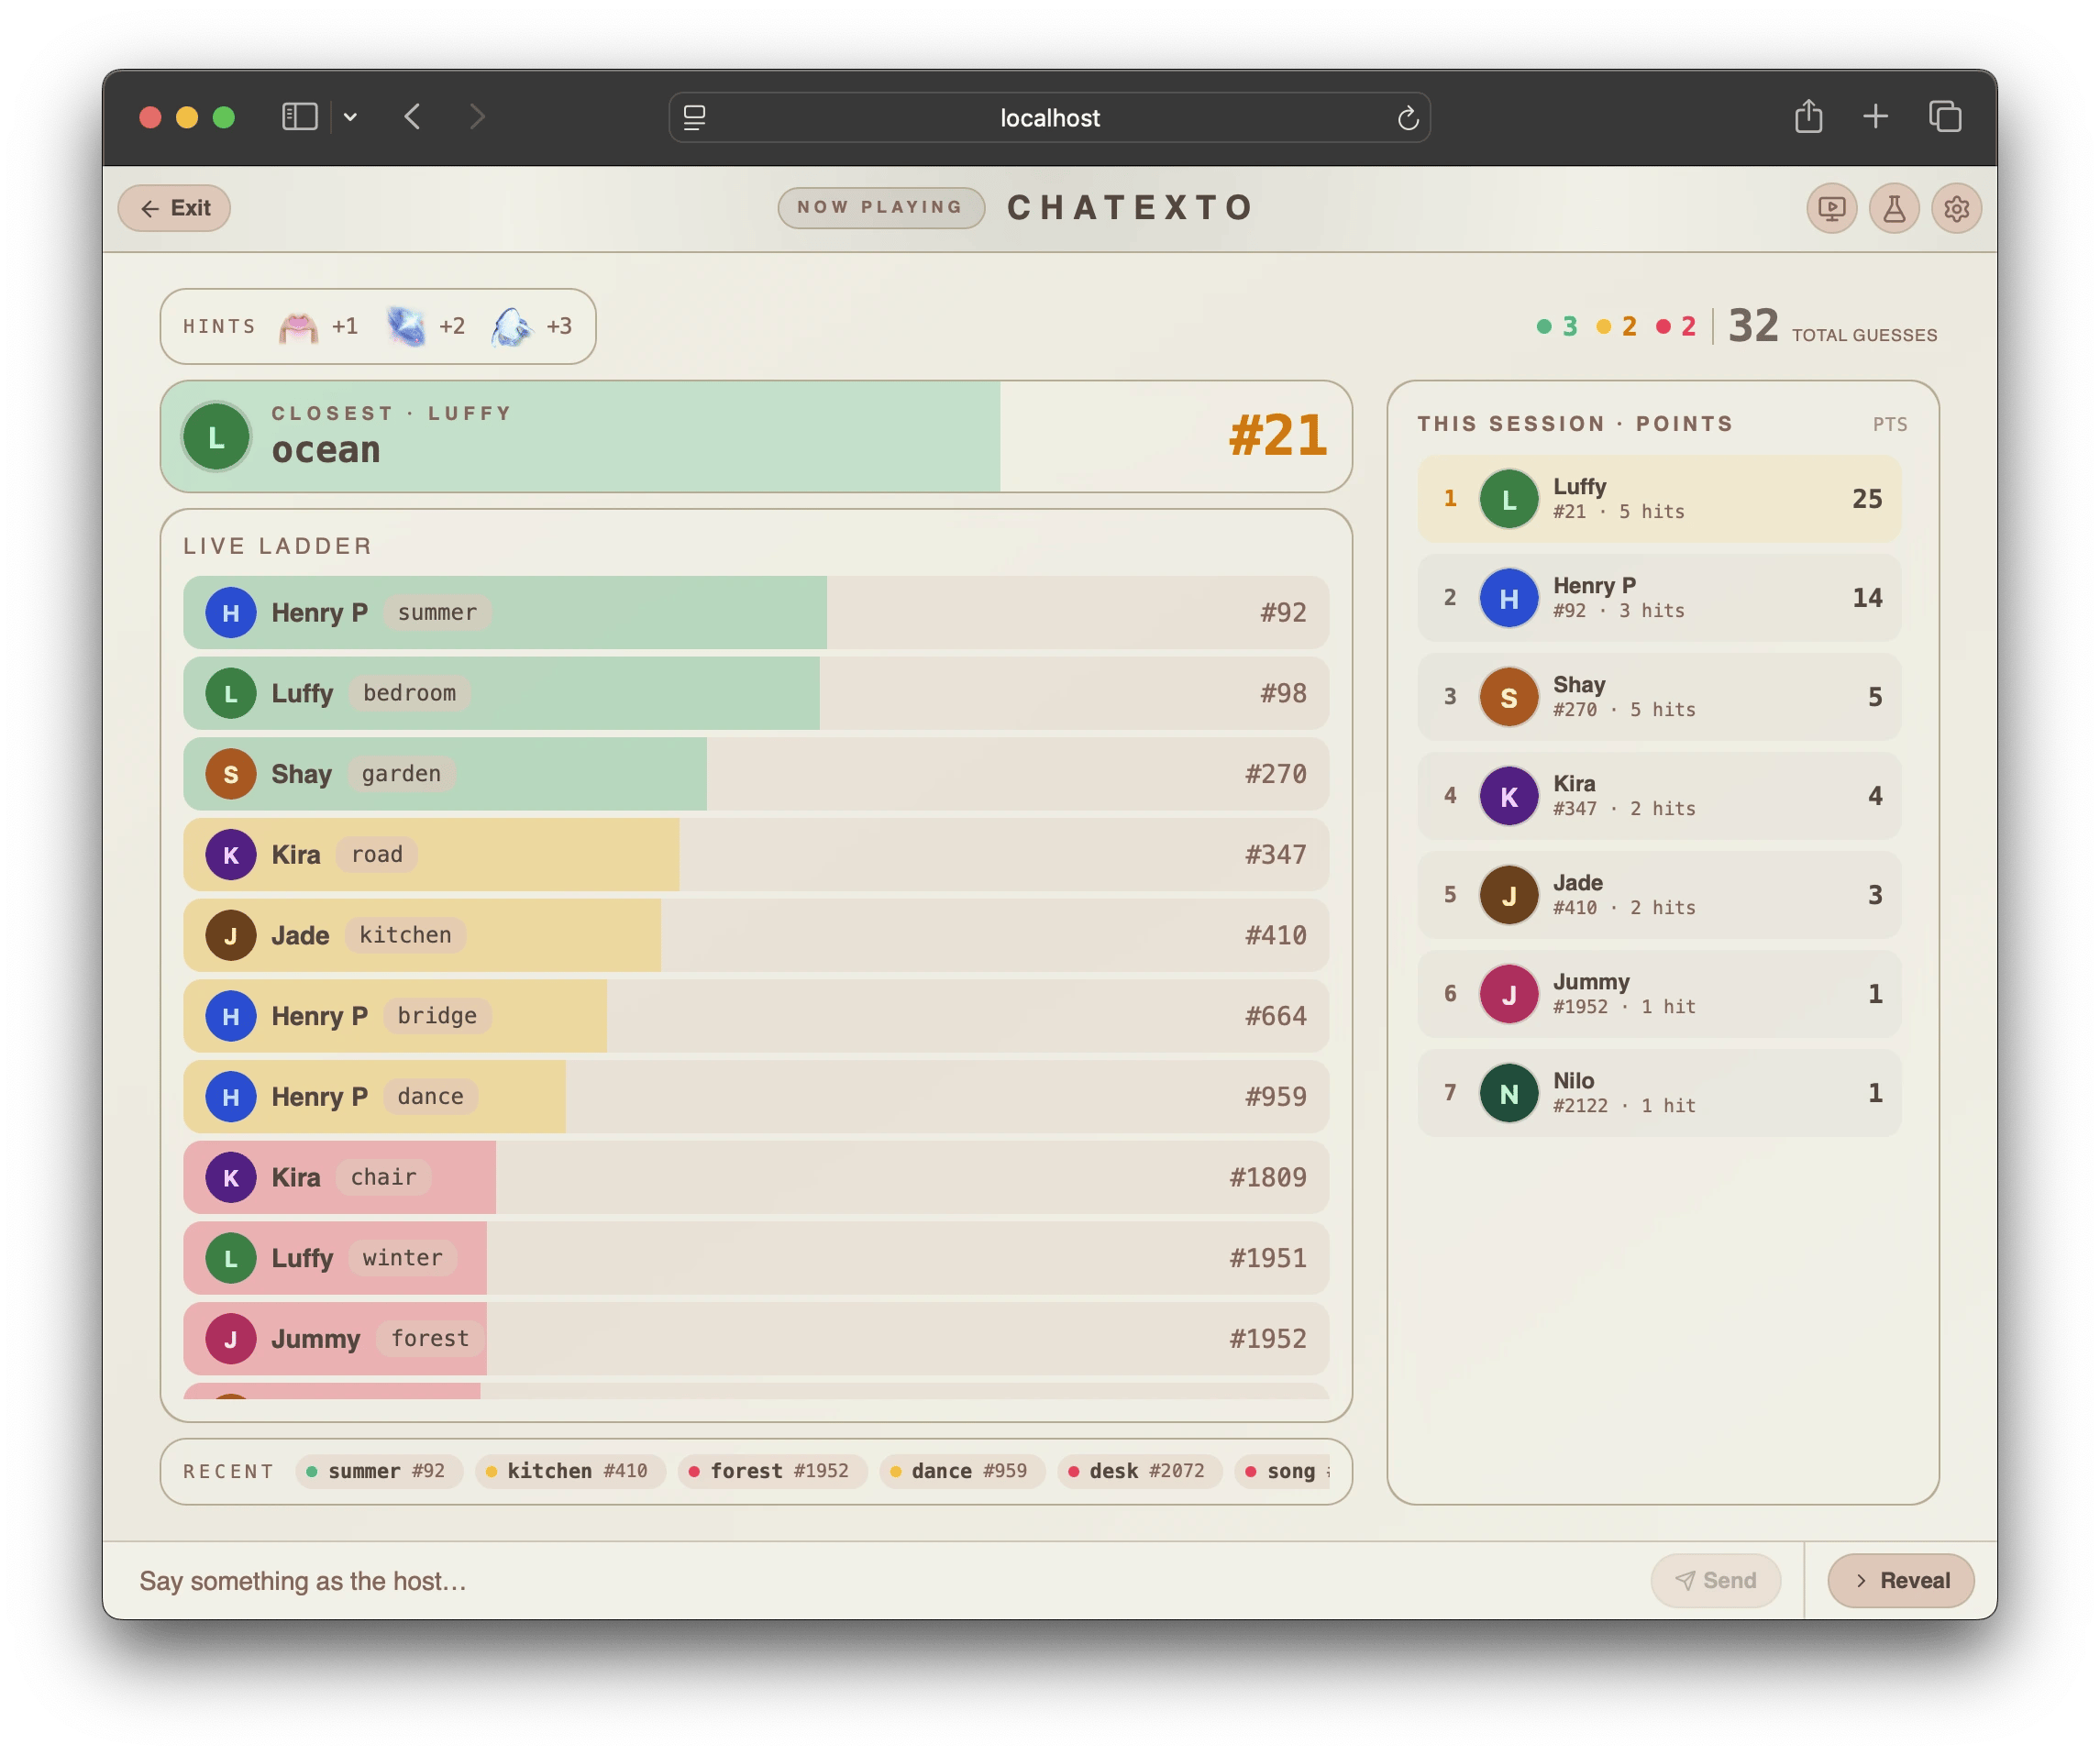Go back with Safari back arrow

tap(412, 117)
